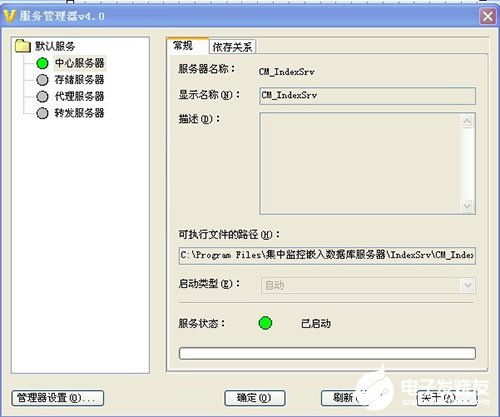The image size is (500, 417).
Task: Click the service progress bar
Action: 327,353
